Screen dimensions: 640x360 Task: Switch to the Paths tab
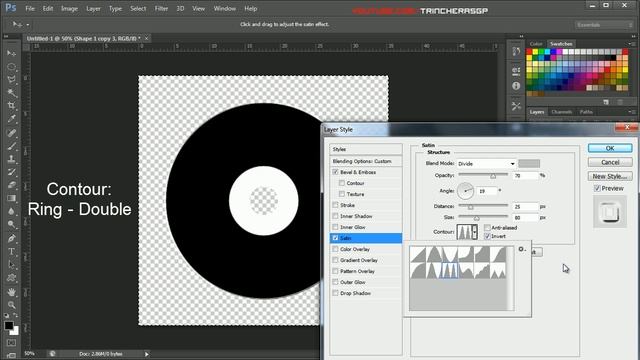pos(586,112)
